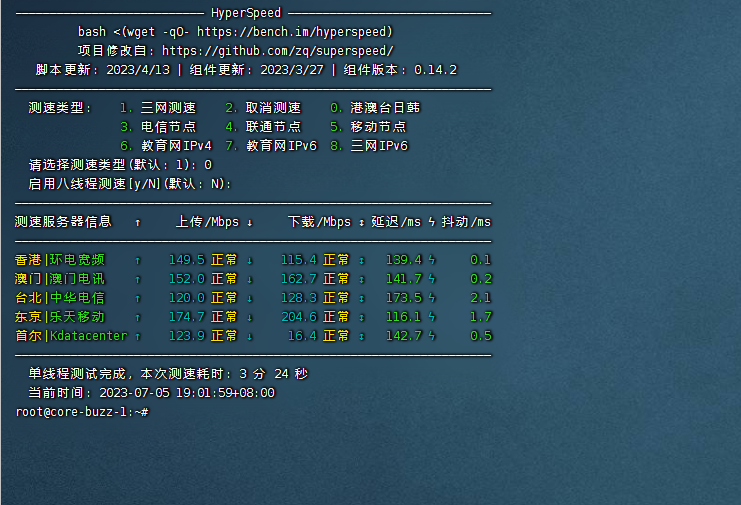
Task: Click the 台北|中华电信 server name
Action: click(x=60, y=298)
